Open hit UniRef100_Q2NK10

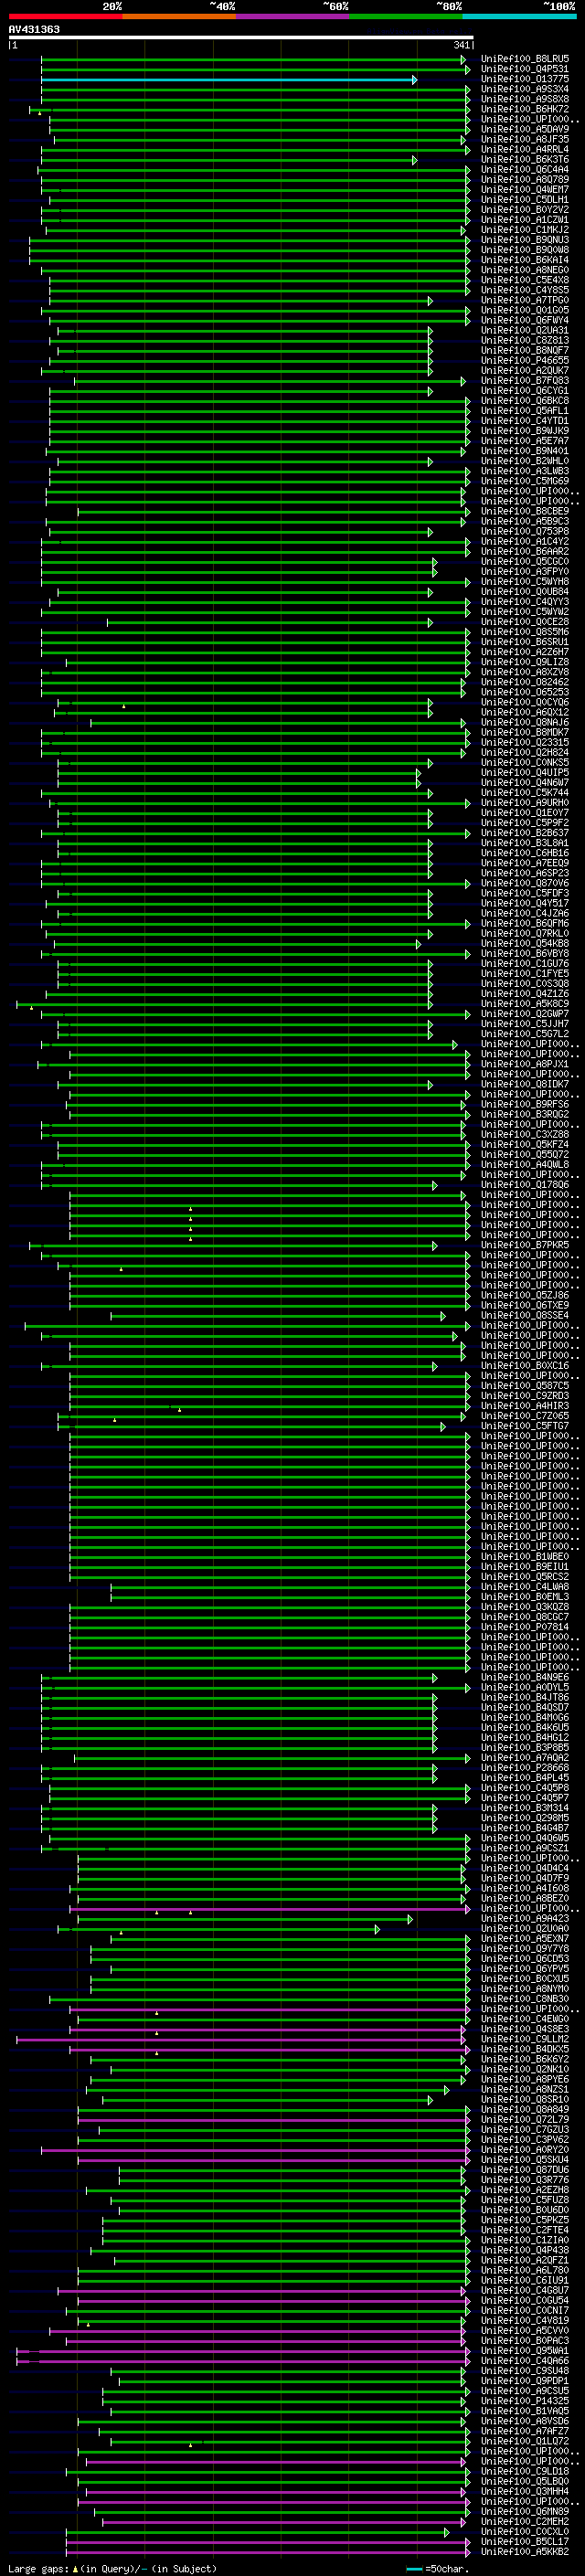click(524, 2069)
